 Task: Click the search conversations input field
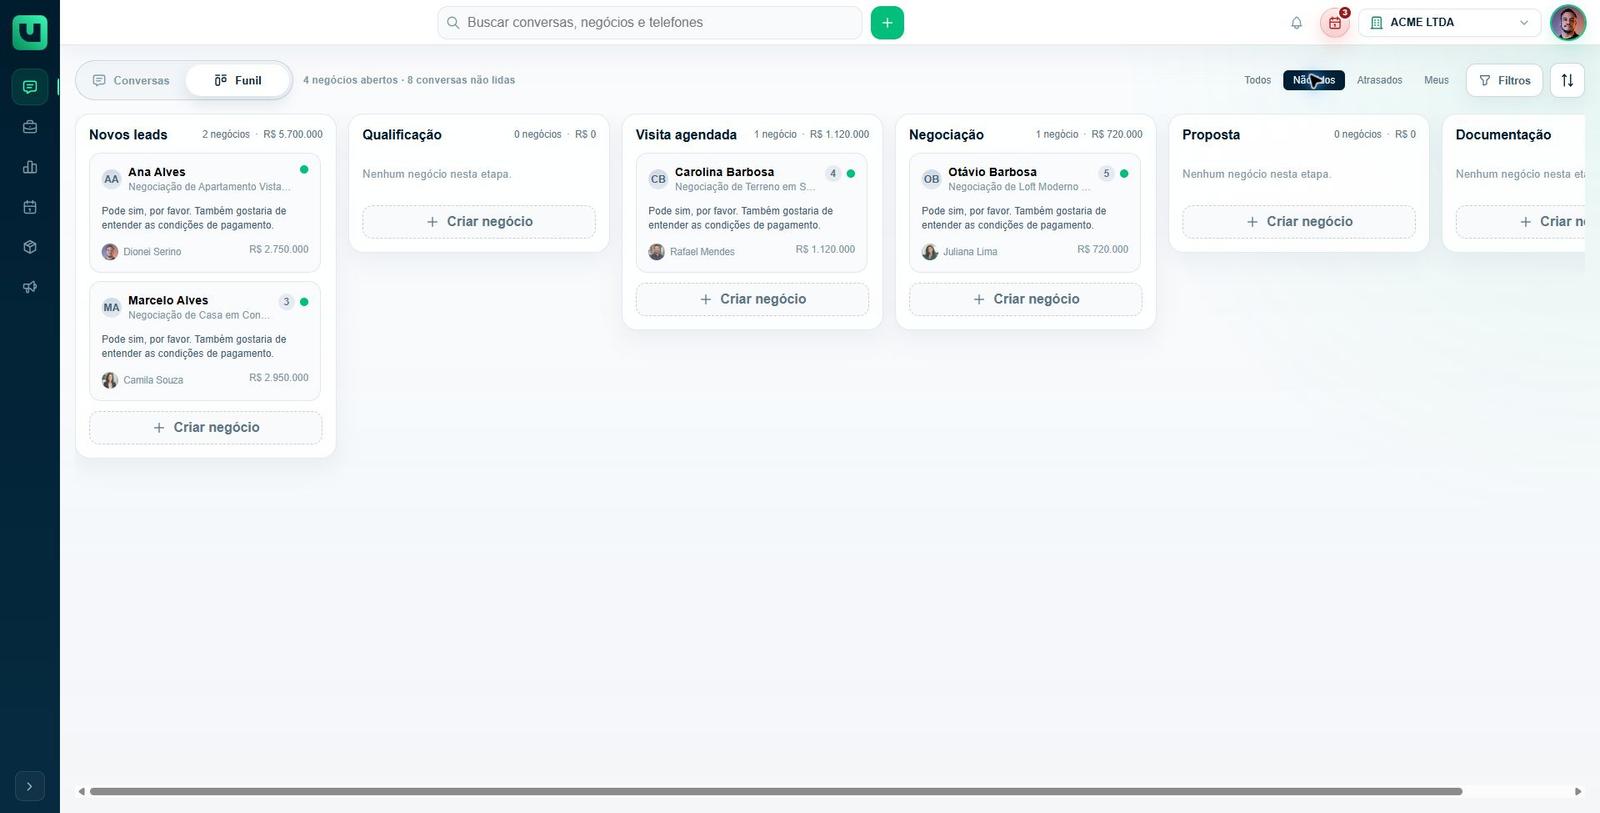[650, 22]
